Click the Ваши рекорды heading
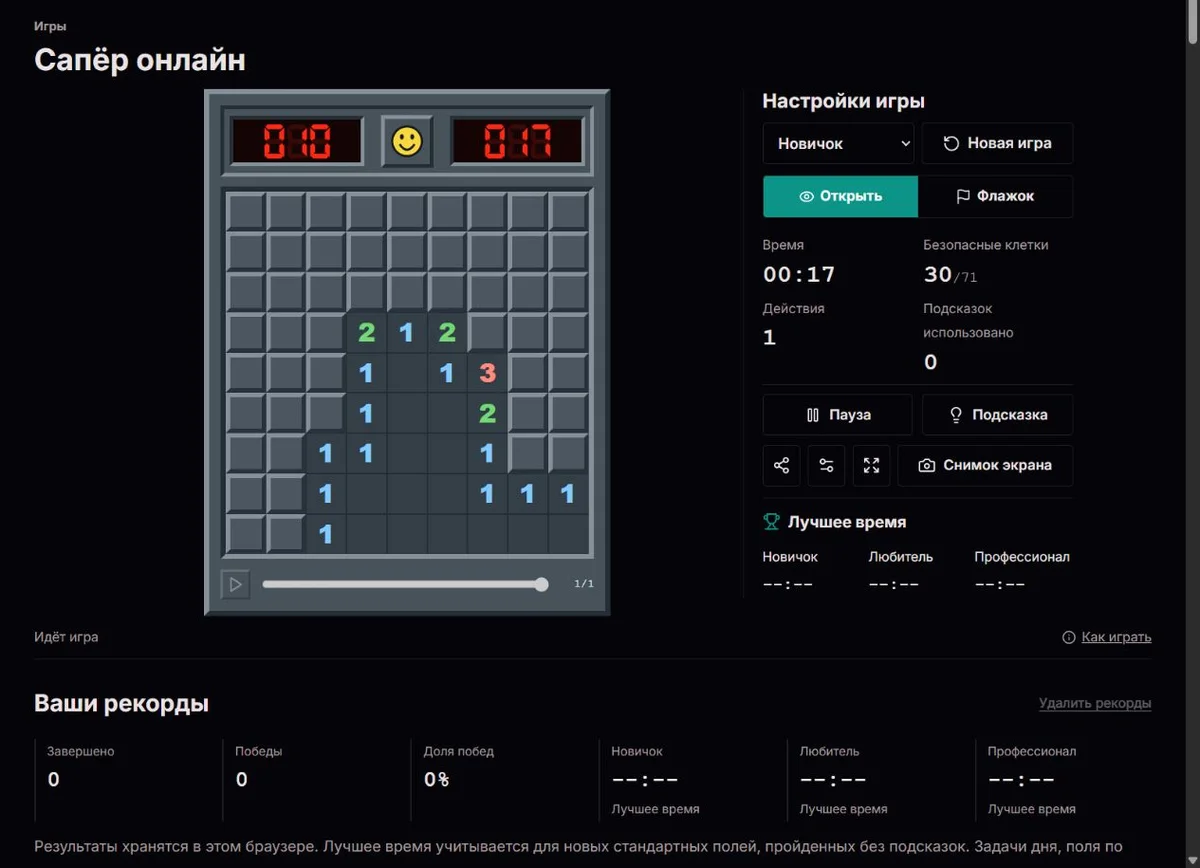 [x=121, y=703]
